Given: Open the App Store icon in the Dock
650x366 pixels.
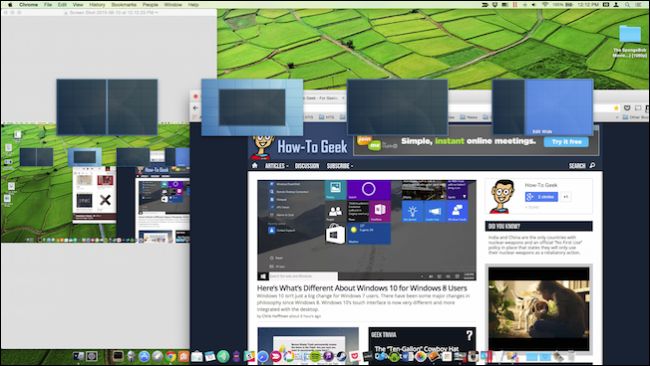Looking at the screenshot, I should (144, 356).
